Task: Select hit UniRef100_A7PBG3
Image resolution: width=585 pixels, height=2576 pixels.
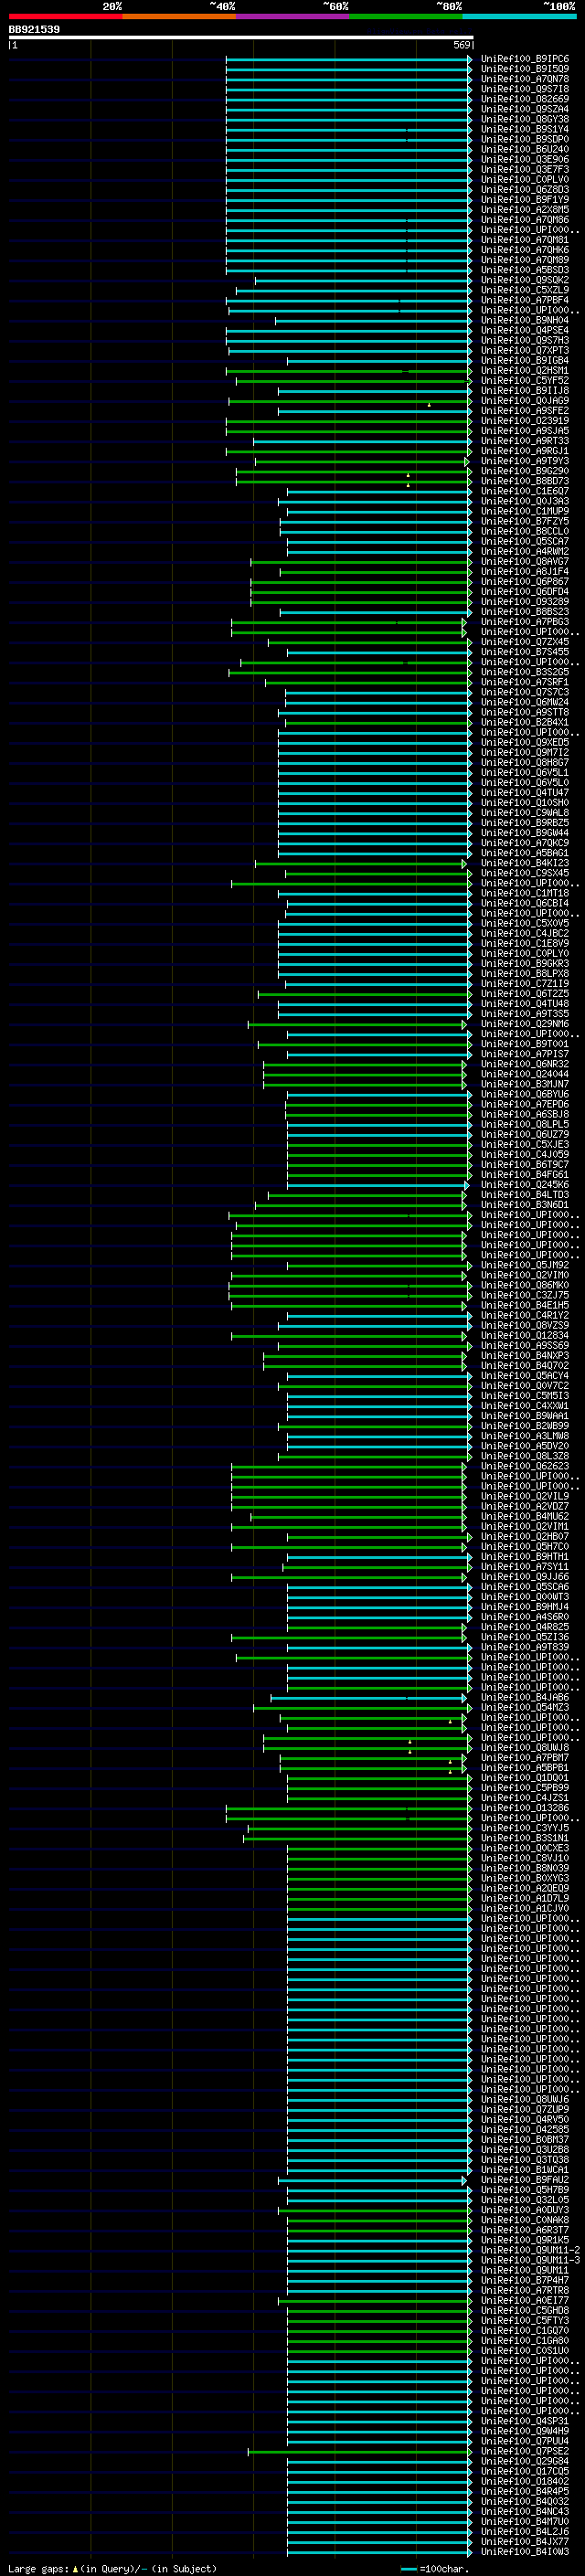Action: [524, 622]
